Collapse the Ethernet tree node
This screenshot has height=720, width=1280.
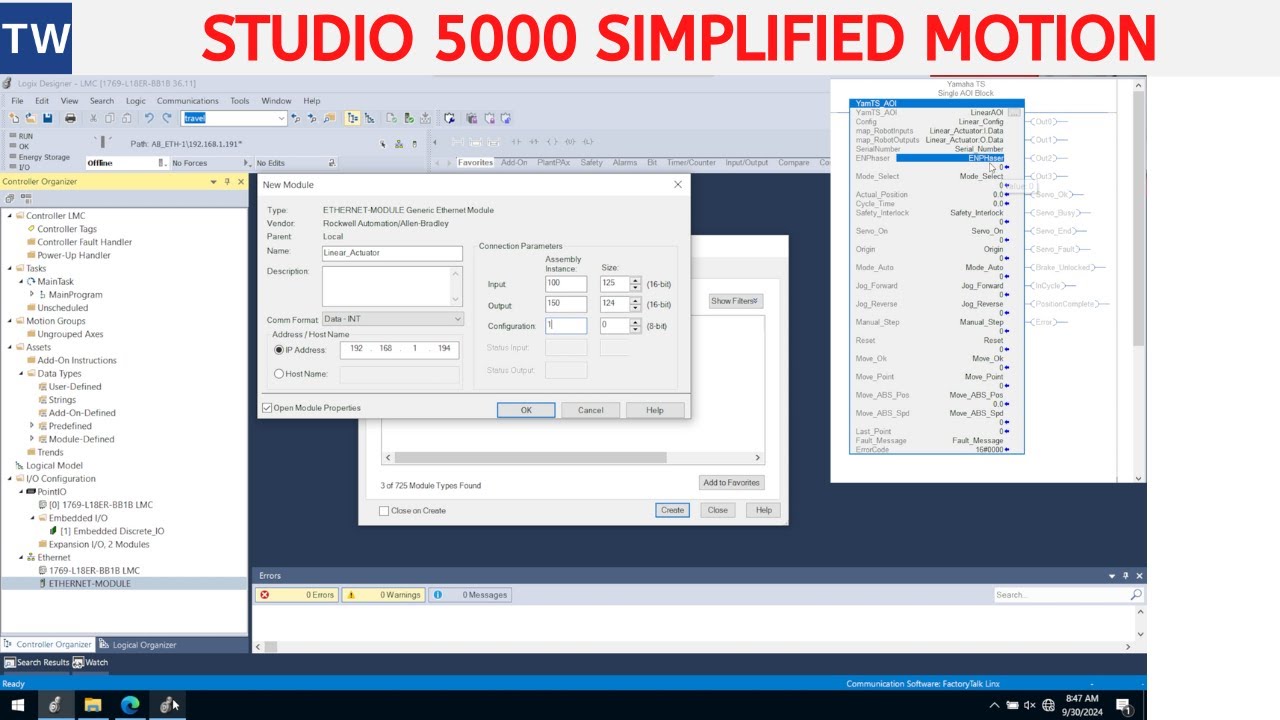pyautogui.click(x=21, y=558)
